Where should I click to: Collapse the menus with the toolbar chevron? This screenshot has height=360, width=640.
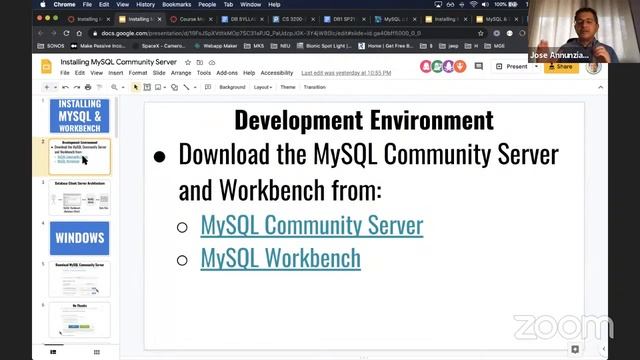click(x=600, y=87)
